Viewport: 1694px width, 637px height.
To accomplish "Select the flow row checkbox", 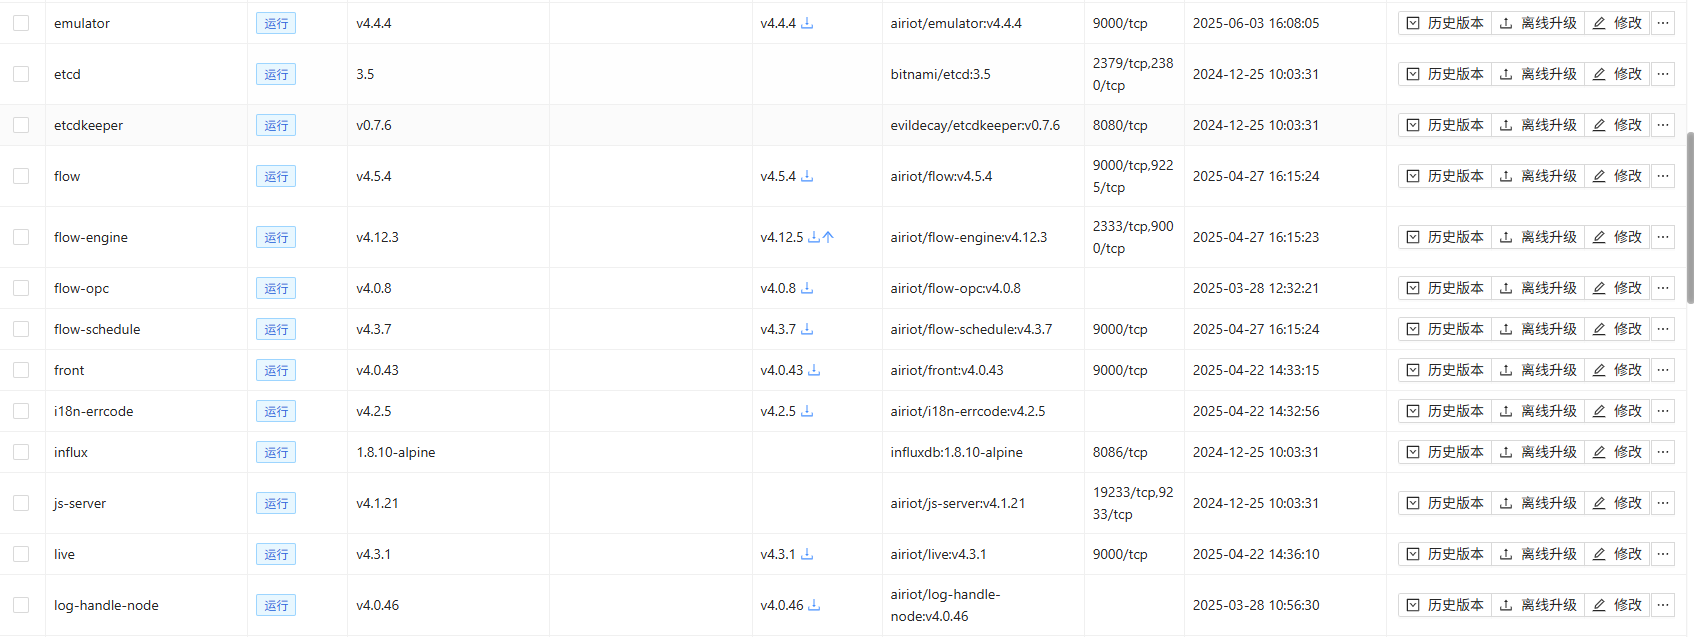I will click(21, 176).
